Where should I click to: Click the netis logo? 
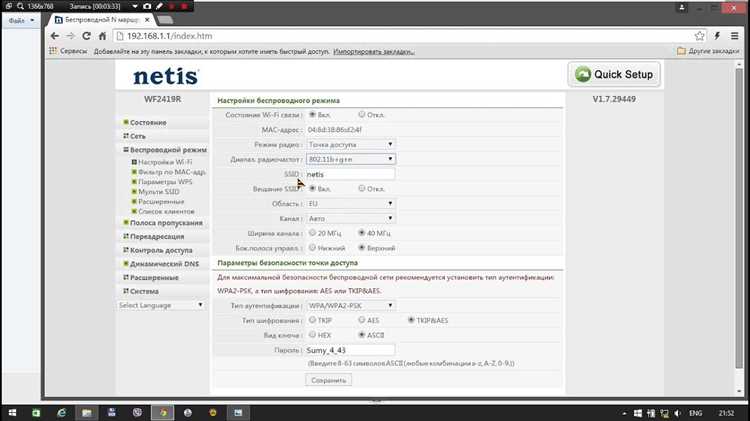tap(165, 76)
